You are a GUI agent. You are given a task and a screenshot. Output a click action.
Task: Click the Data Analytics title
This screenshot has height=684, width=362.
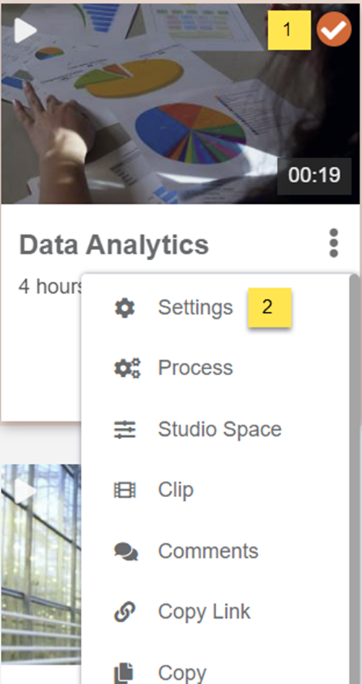(x=114, y=245)
